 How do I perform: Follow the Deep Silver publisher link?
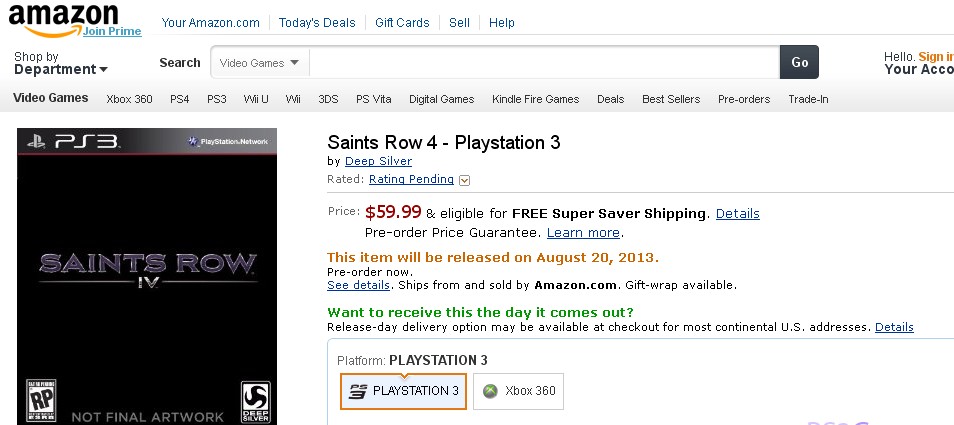click(x=378, y=161)
